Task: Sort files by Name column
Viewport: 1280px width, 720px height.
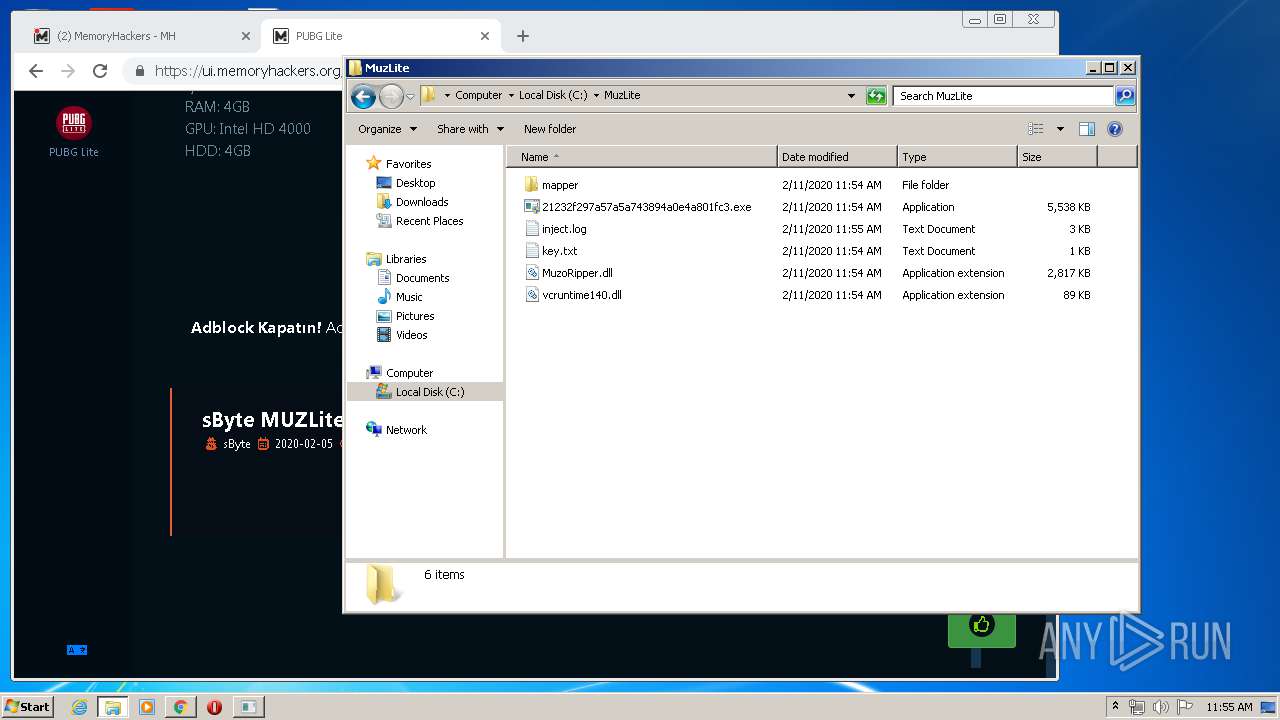Action: [641, 157]
